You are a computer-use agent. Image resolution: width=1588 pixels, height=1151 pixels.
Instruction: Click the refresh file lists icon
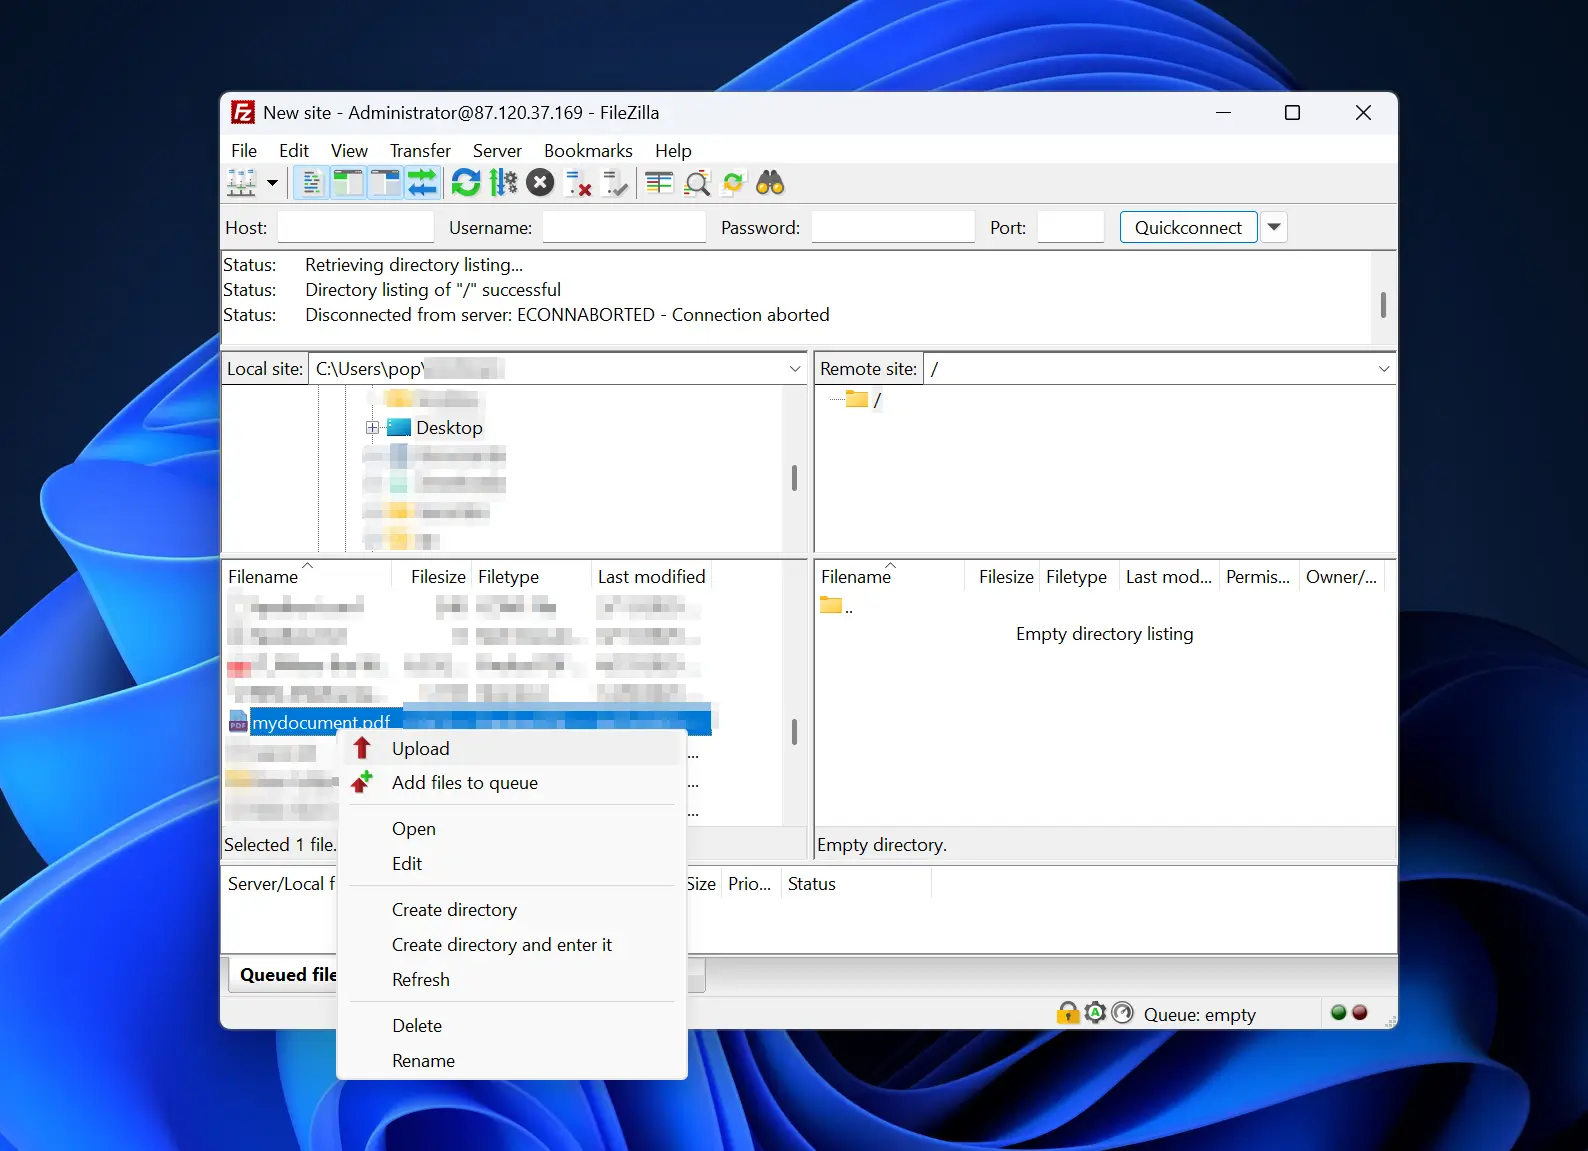point(466,183)
